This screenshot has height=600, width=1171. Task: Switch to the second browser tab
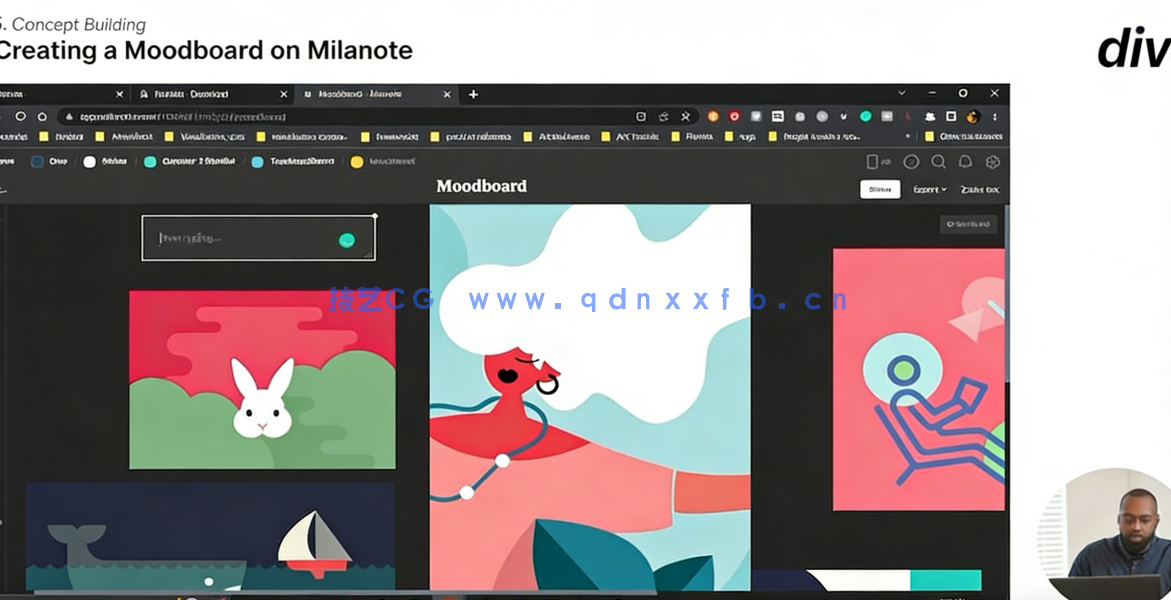pyautogui.click(x=205, y=95)
